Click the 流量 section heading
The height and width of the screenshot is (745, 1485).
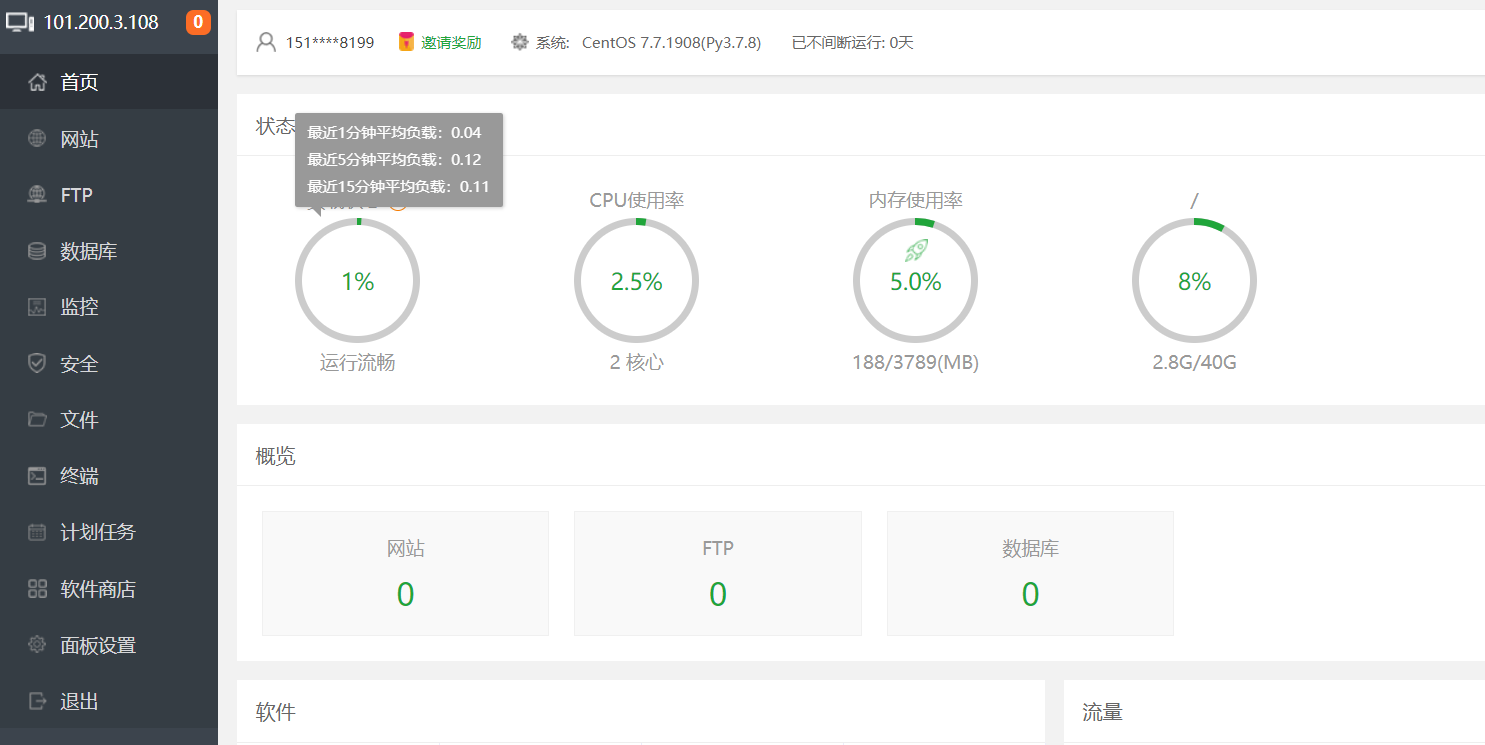[x=1102, y=712]
